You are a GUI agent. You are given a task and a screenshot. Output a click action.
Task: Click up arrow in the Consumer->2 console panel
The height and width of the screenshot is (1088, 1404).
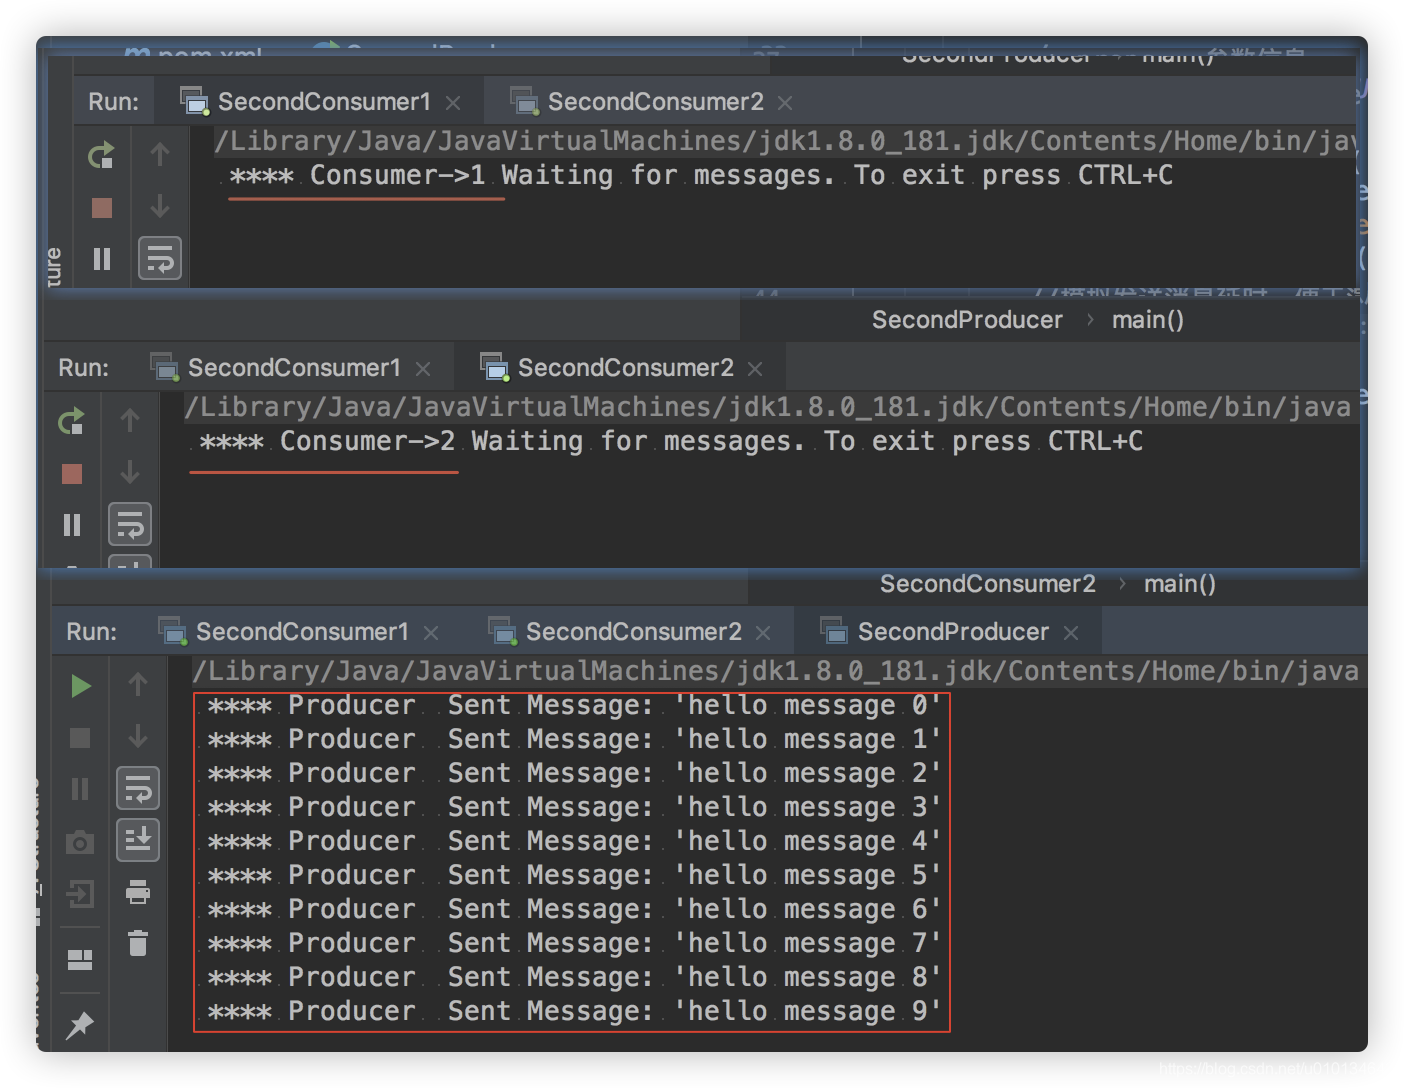tap(130, 420)
